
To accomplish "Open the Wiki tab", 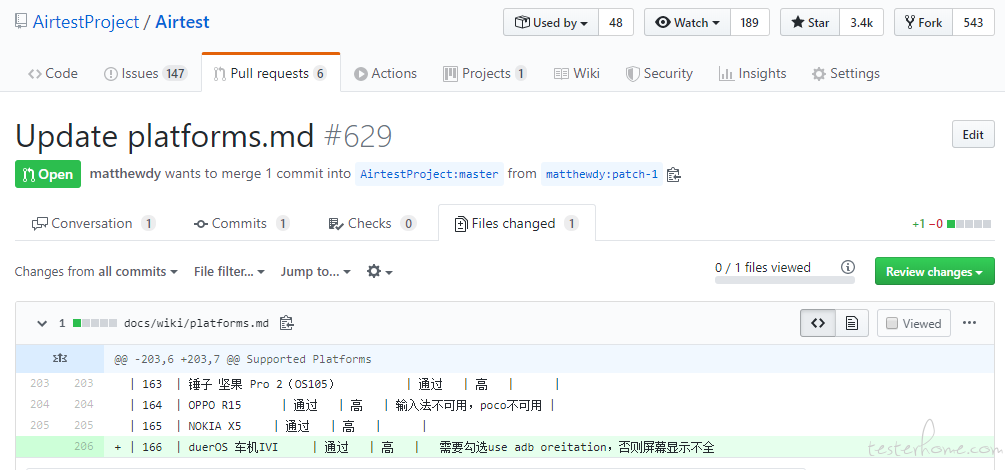I will (x=577, y=73).
